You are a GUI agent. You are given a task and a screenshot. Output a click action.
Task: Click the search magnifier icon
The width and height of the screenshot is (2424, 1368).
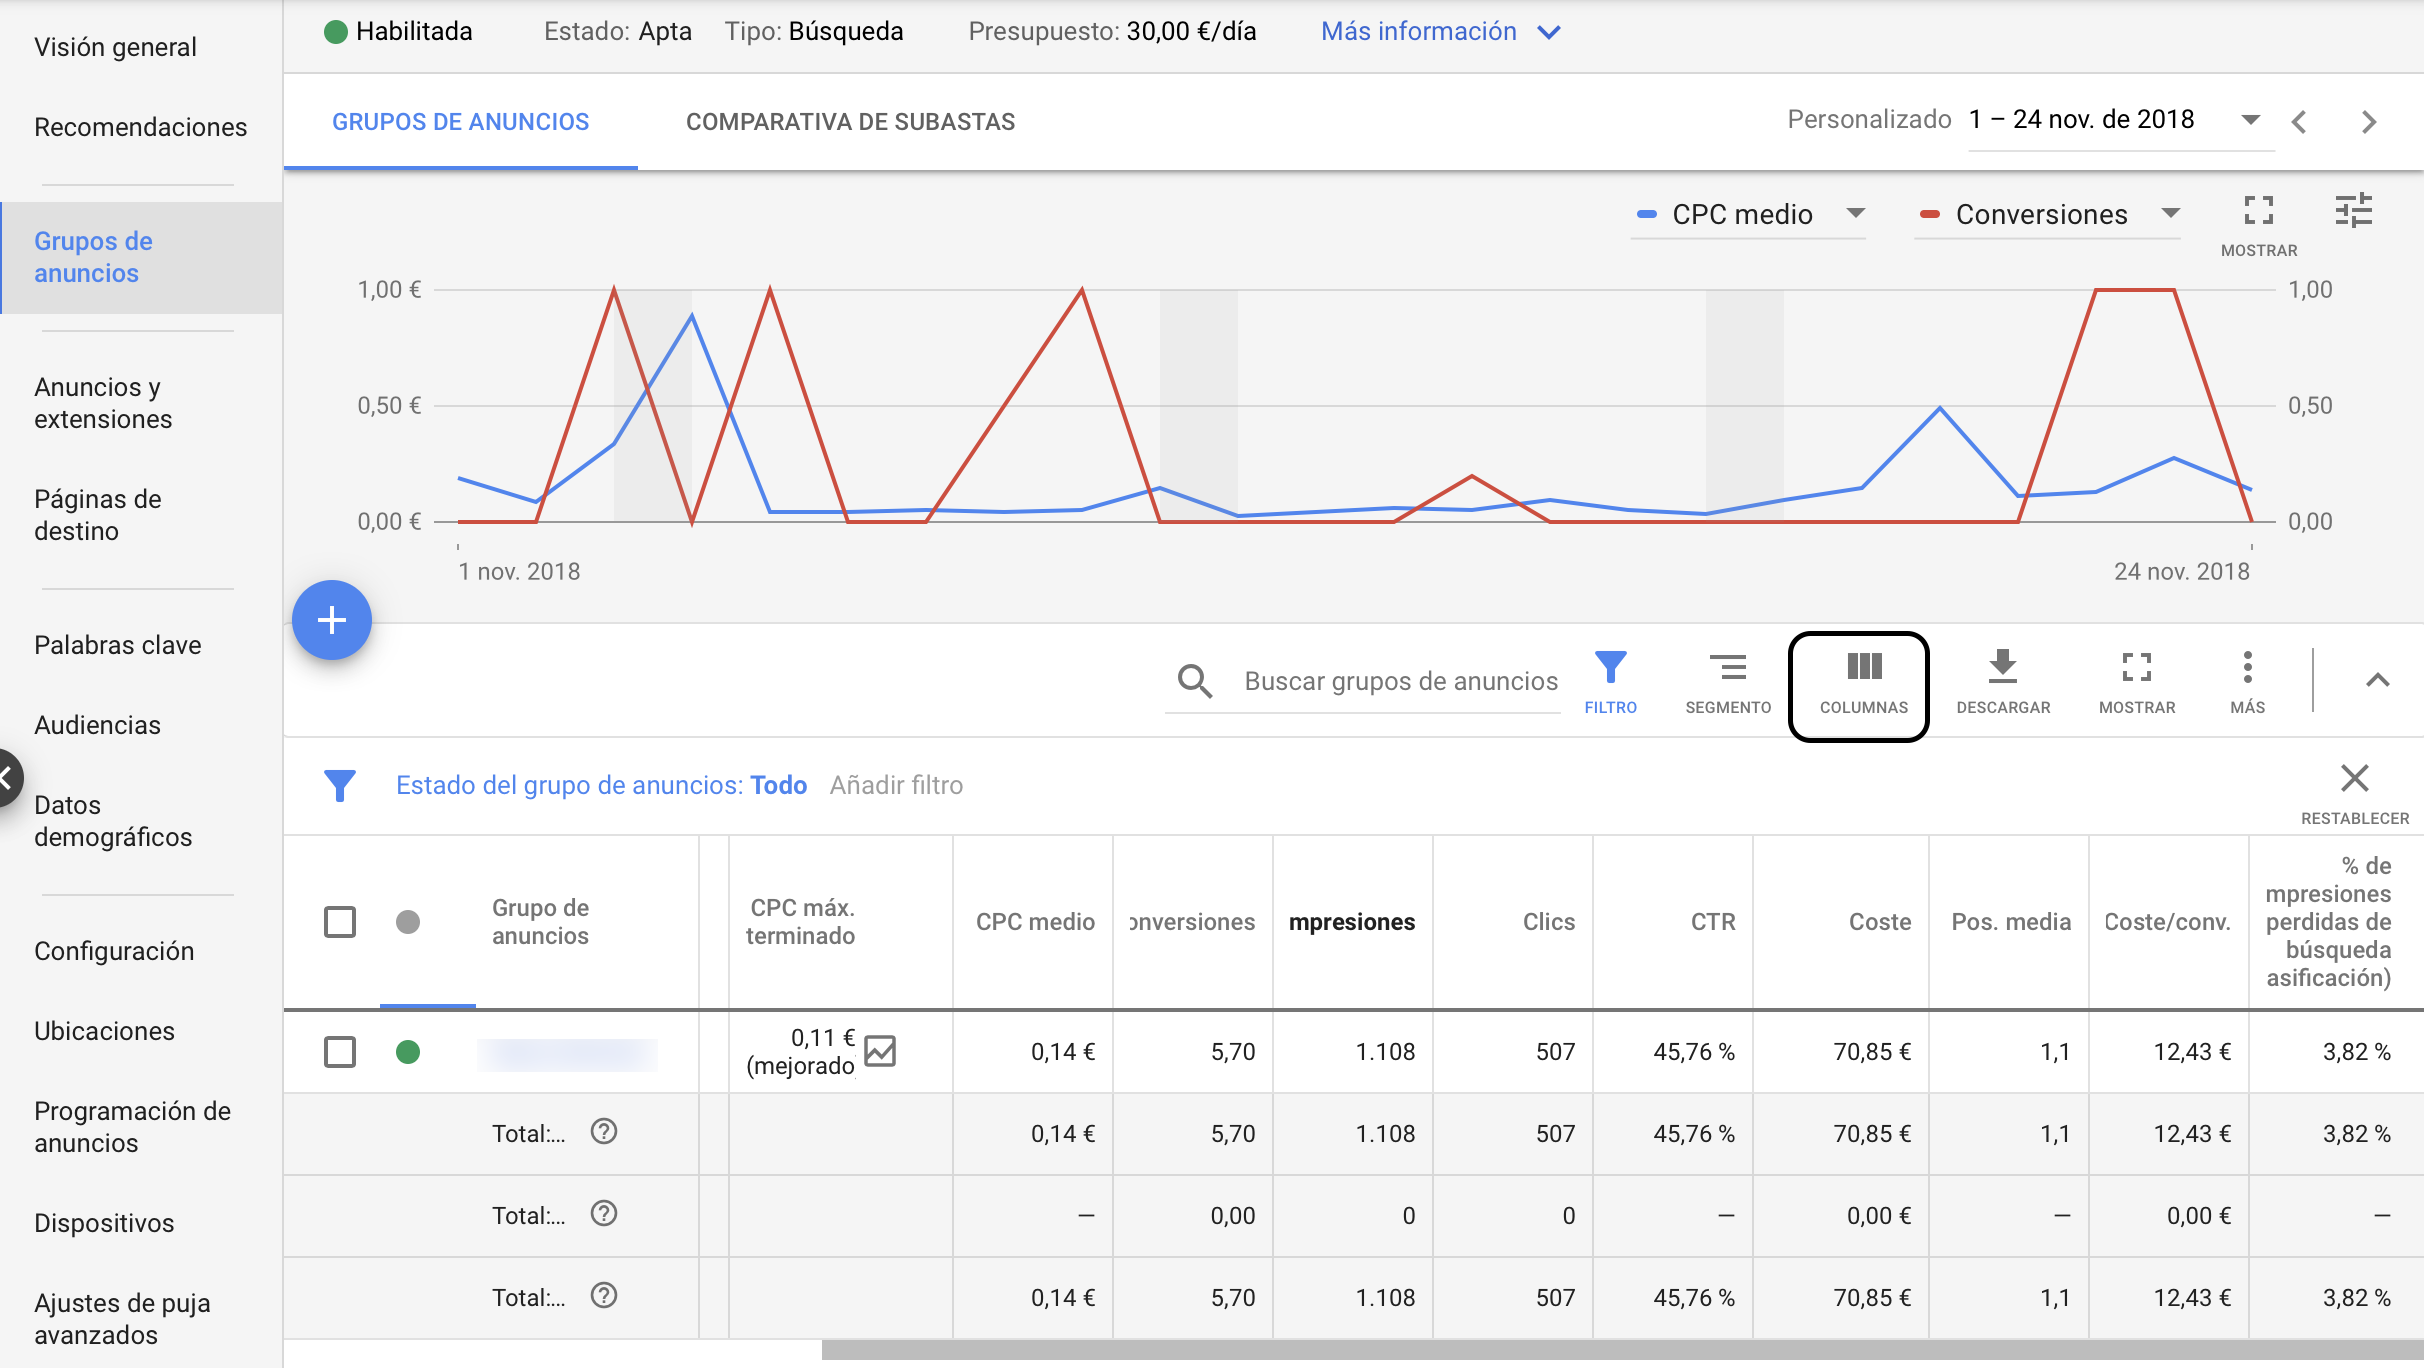[1195, 681]
